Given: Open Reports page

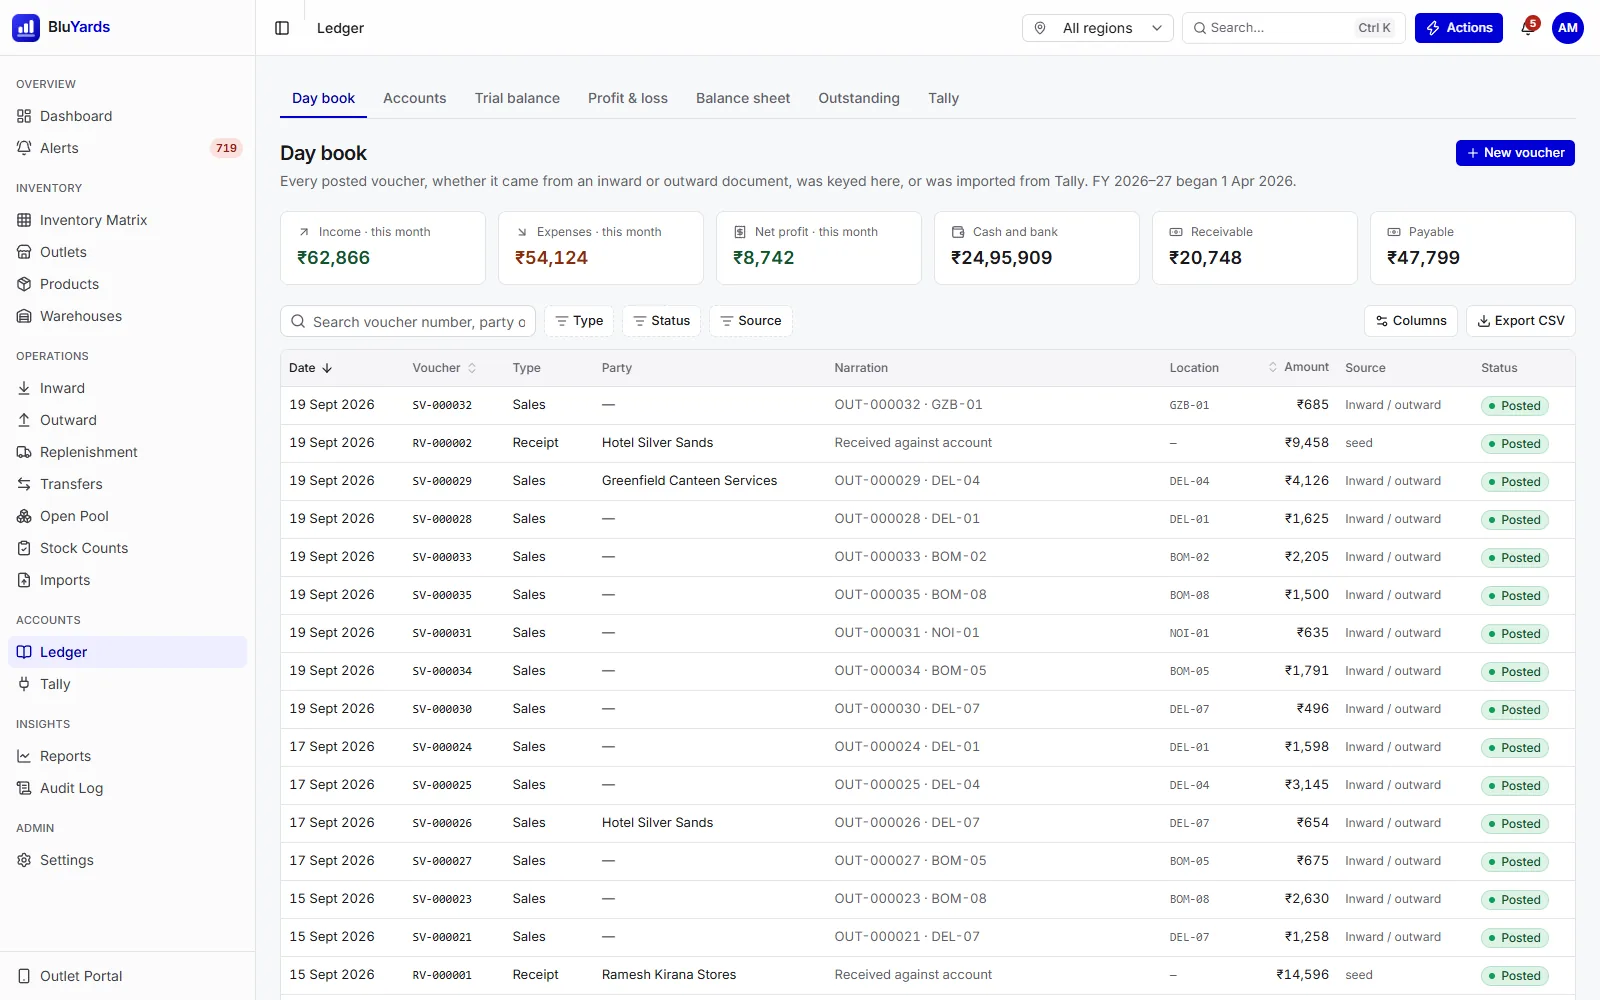Looking at the screenshot, I should click(127, 756).
